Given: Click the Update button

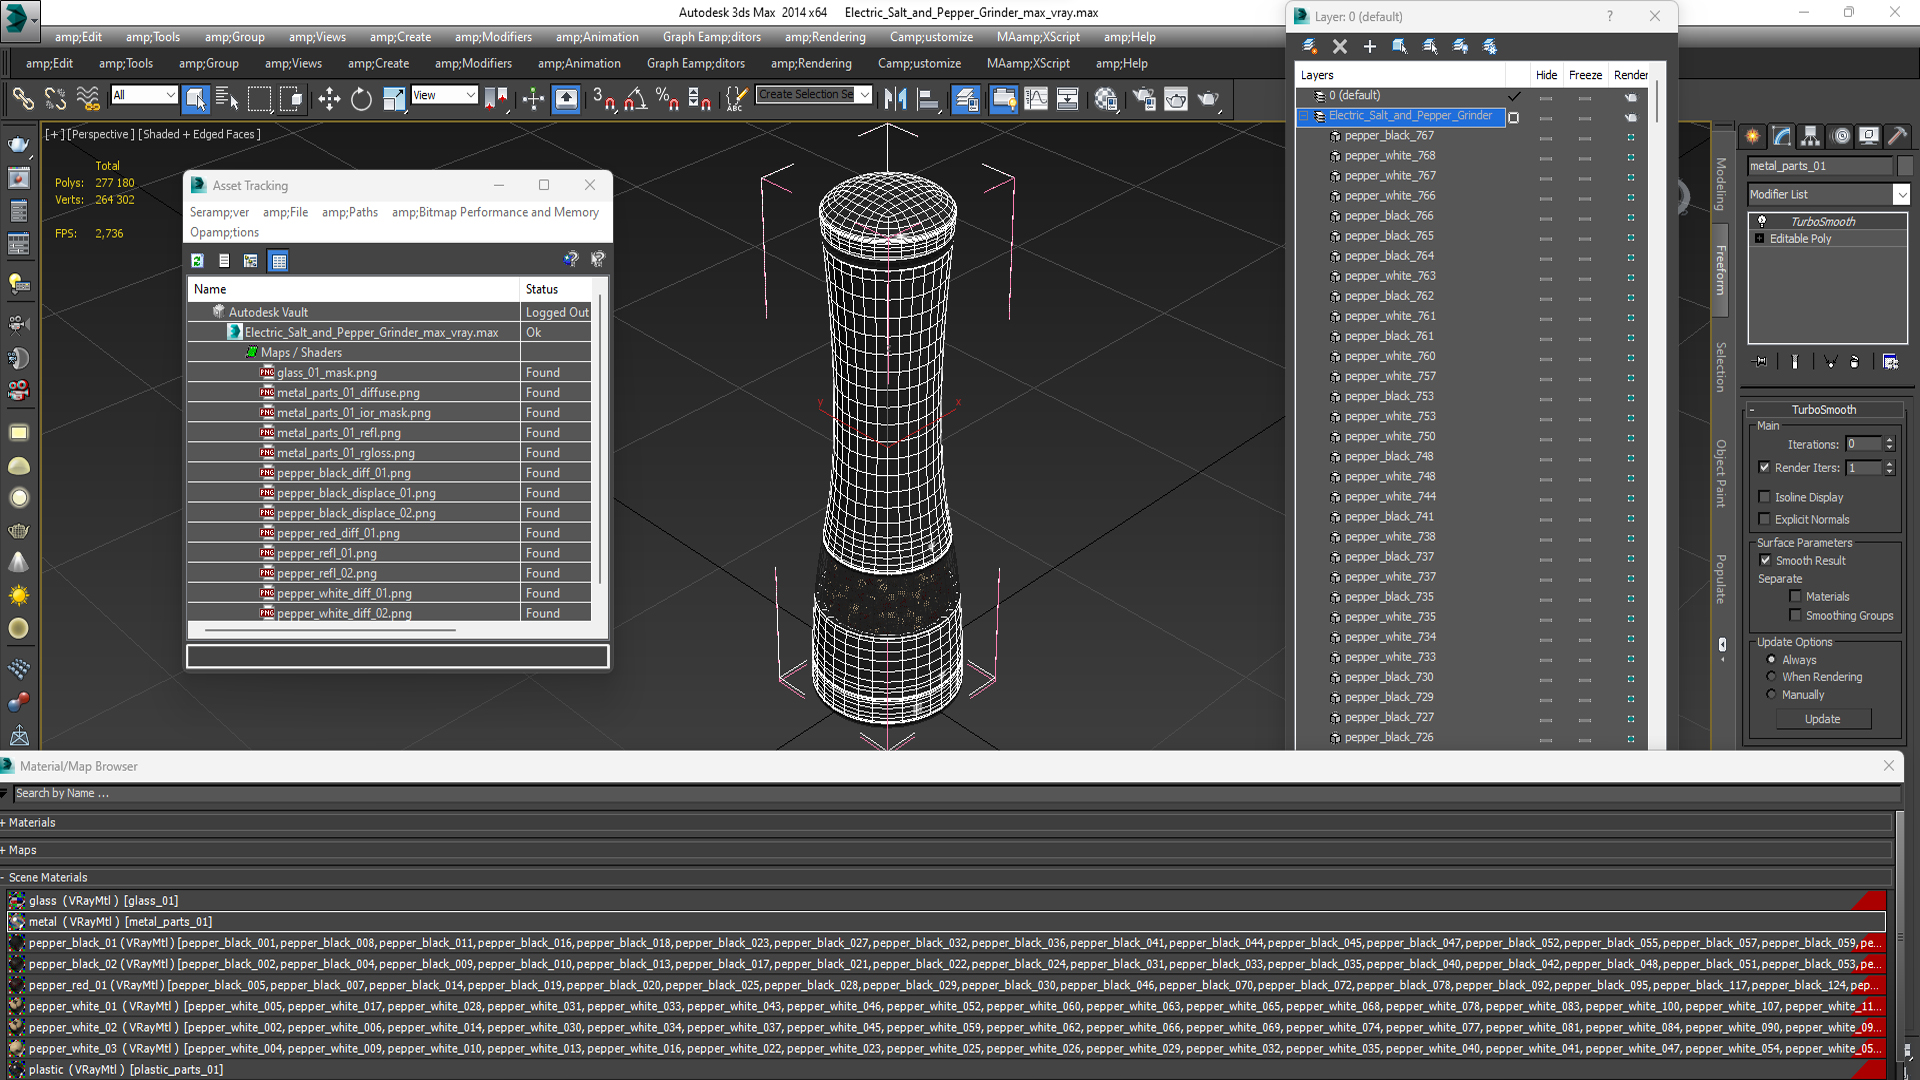Looking at the screenshot, I should click(1823, 719).
